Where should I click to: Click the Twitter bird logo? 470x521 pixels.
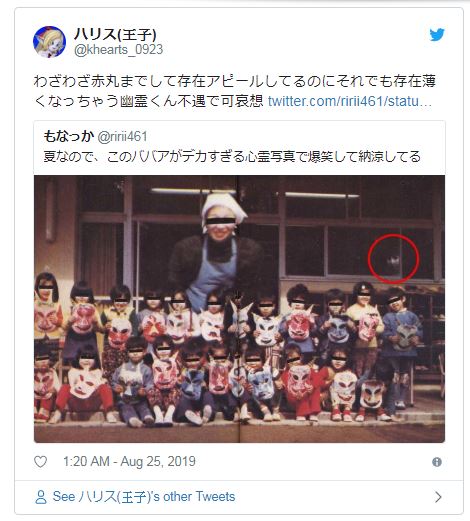pos(437,35)
